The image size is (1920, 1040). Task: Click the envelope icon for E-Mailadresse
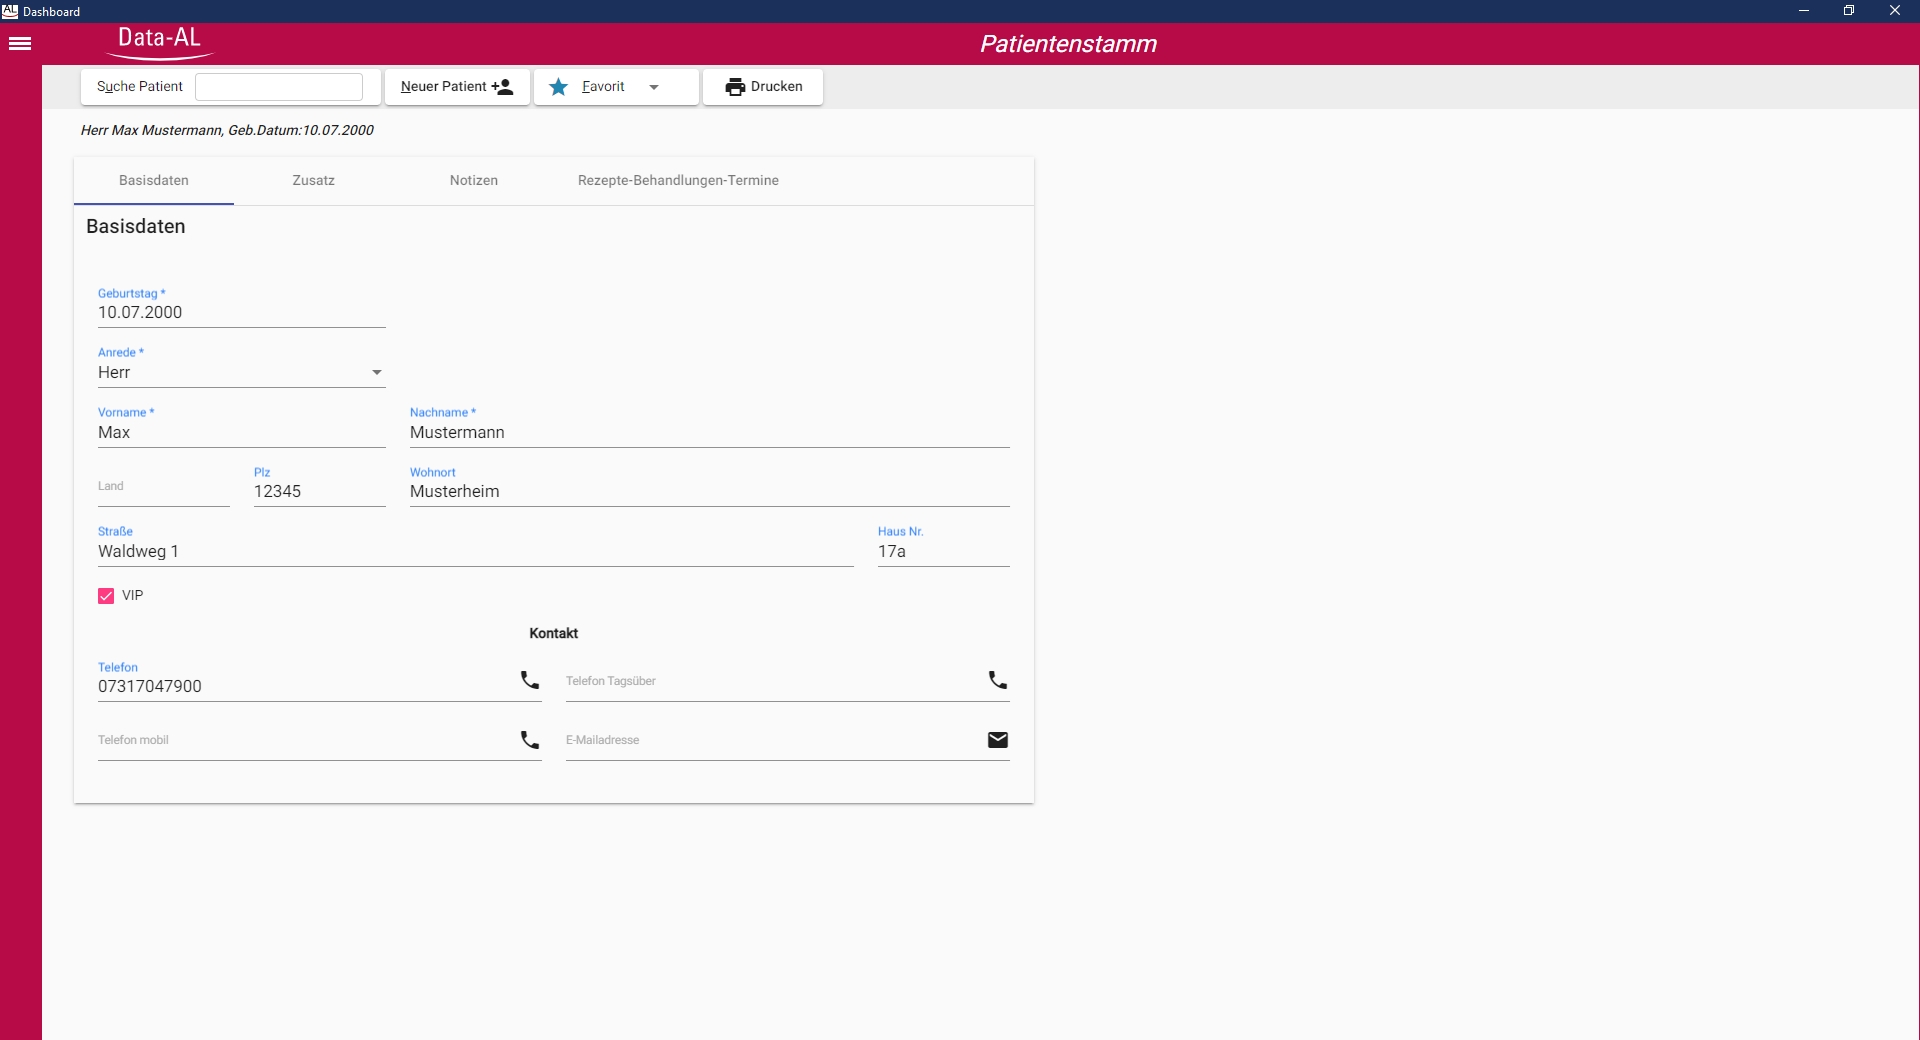click(998, 740)
